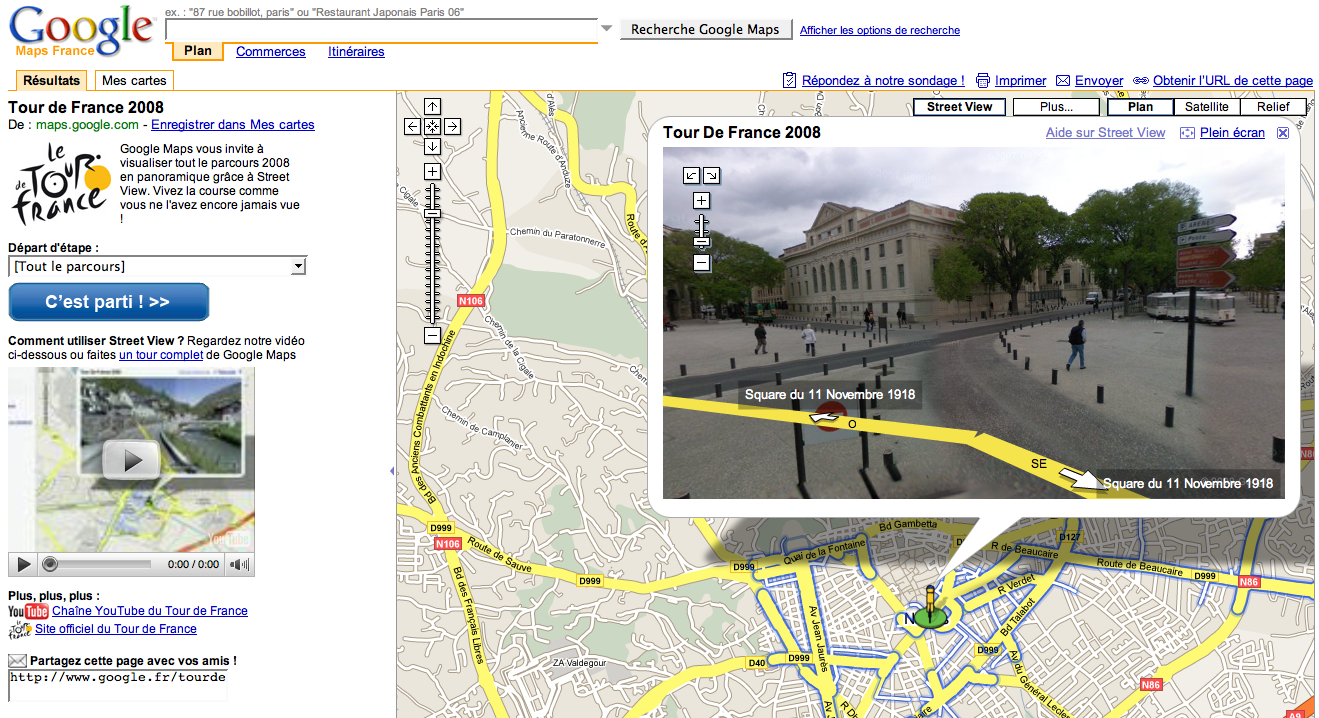Pan the map south with down arrow
The height and width of the screenshot is (718, 1319).
pyautogui.click(x=432, y=147)
